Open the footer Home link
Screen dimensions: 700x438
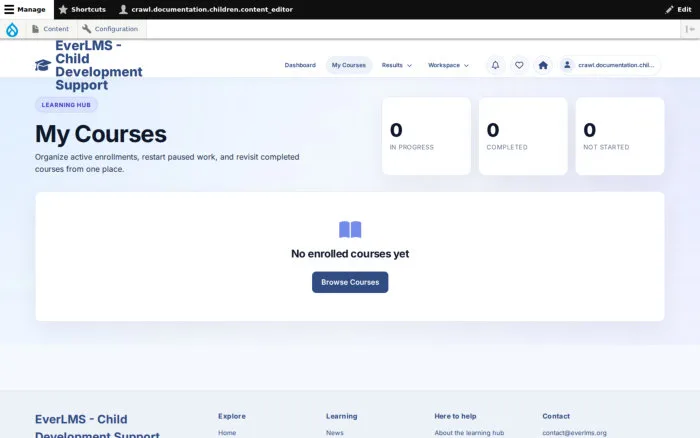click(x=227, y=433)
